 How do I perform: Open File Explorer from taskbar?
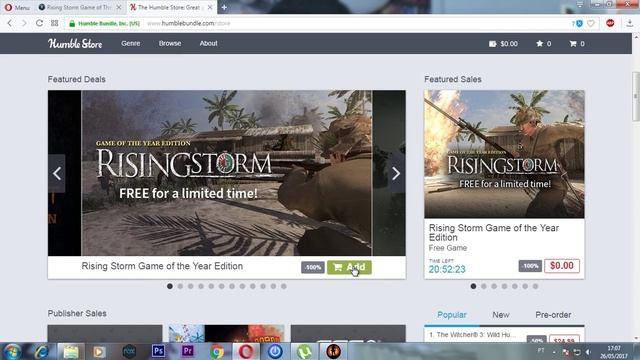coord(71,351)
